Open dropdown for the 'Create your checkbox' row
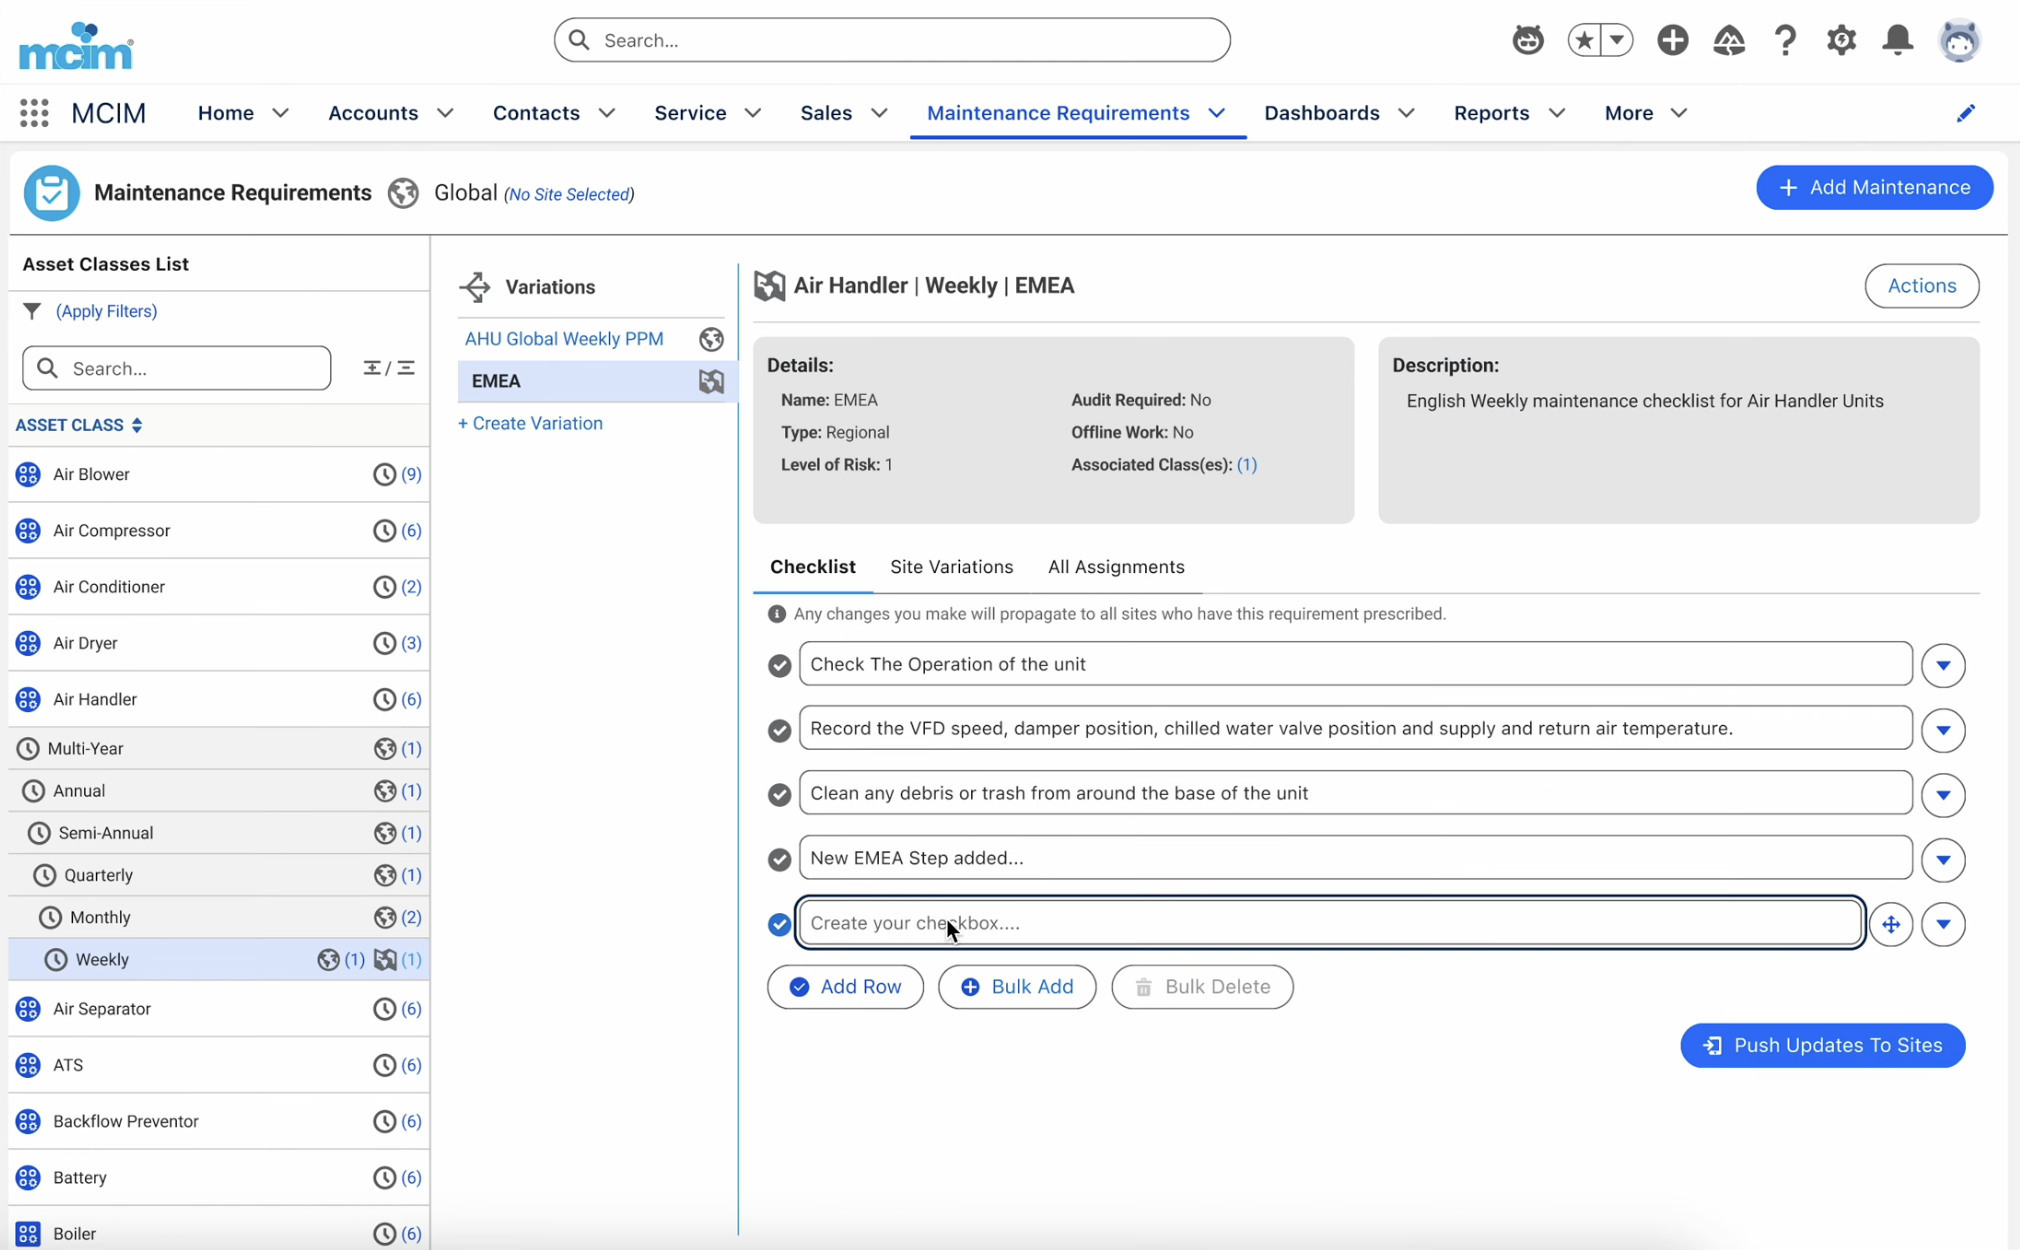This screenshot has height=1250, width=2020. [1943, 924]
